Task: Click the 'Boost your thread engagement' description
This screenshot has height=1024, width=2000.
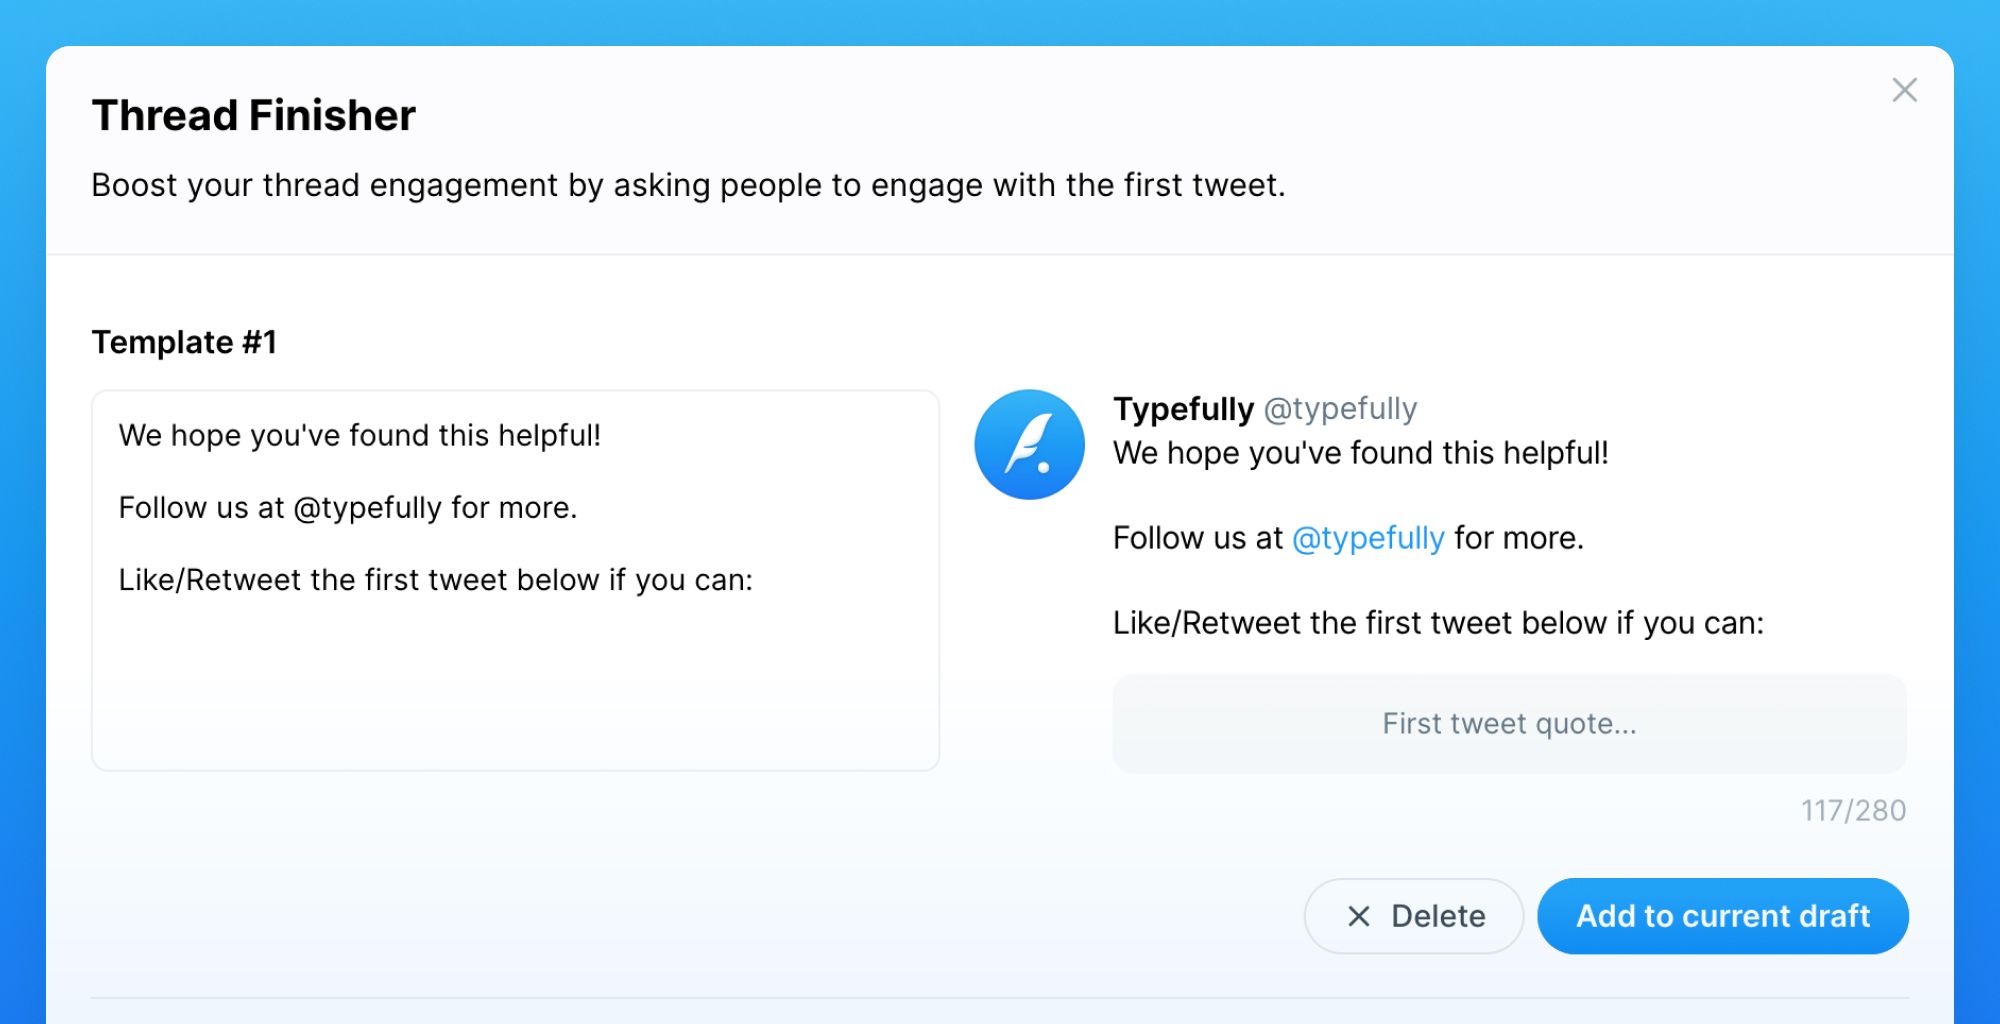Action: (x=688, y=186)
